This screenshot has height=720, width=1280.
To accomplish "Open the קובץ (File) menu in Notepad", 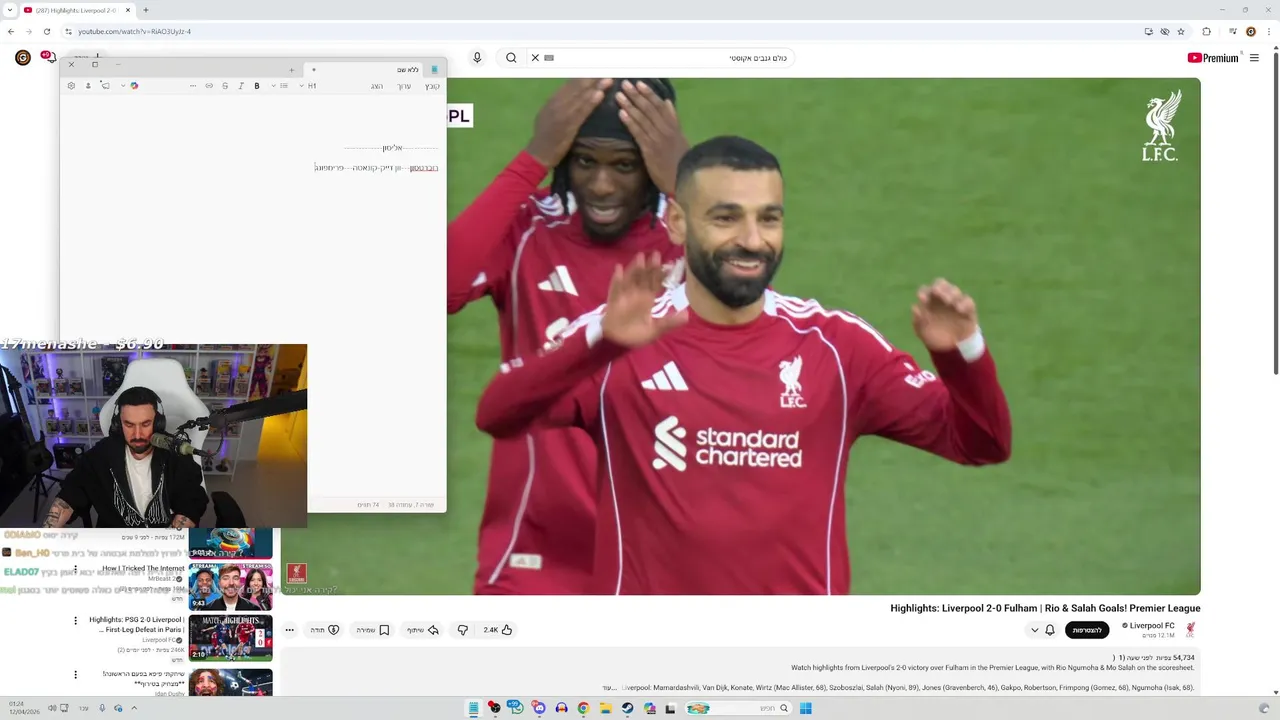I will click(432, 86).
